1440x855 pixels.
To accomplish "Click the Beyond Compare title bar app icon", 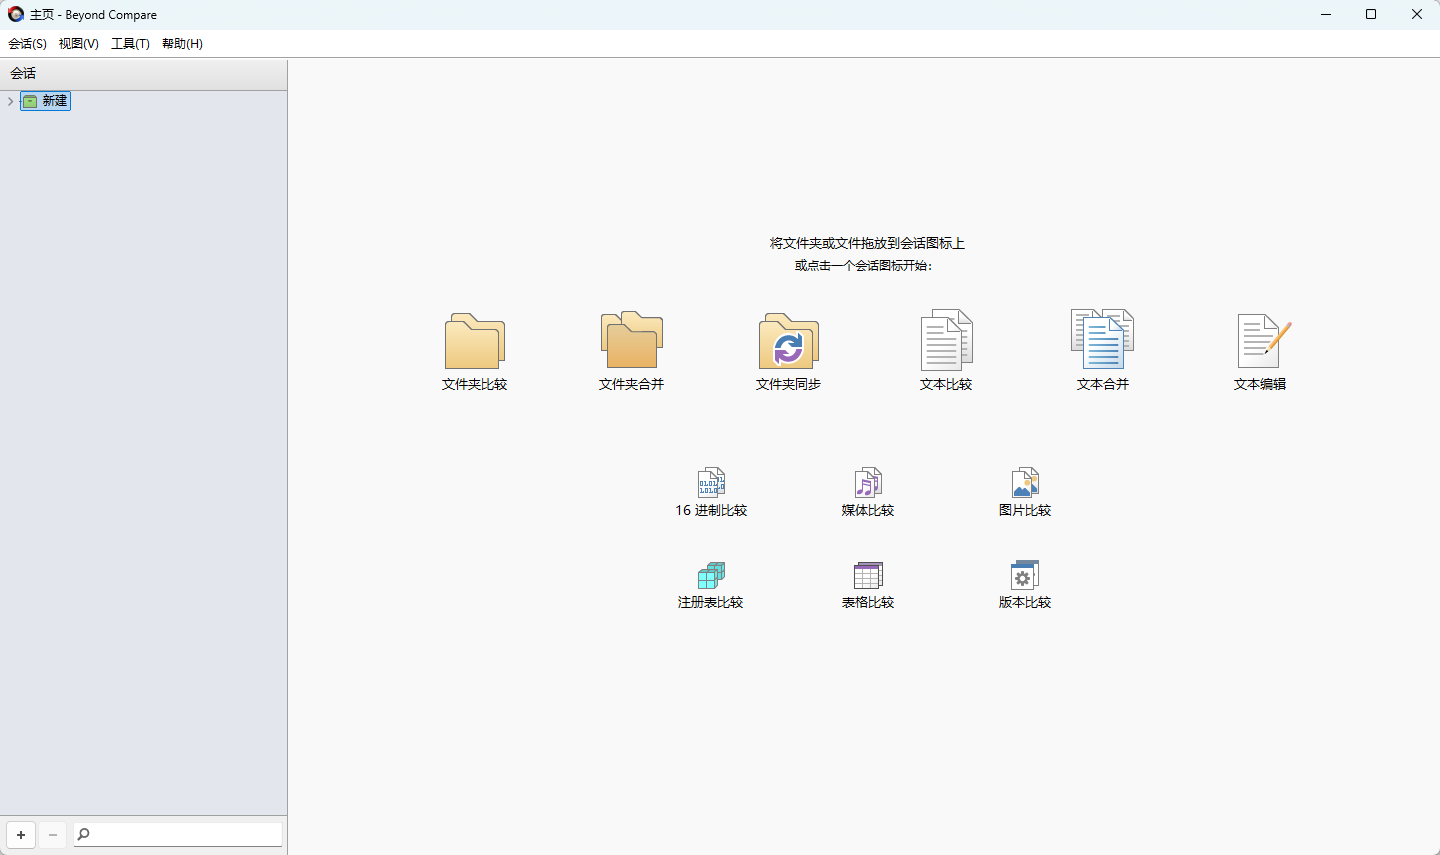I will [x=16, y=14].
